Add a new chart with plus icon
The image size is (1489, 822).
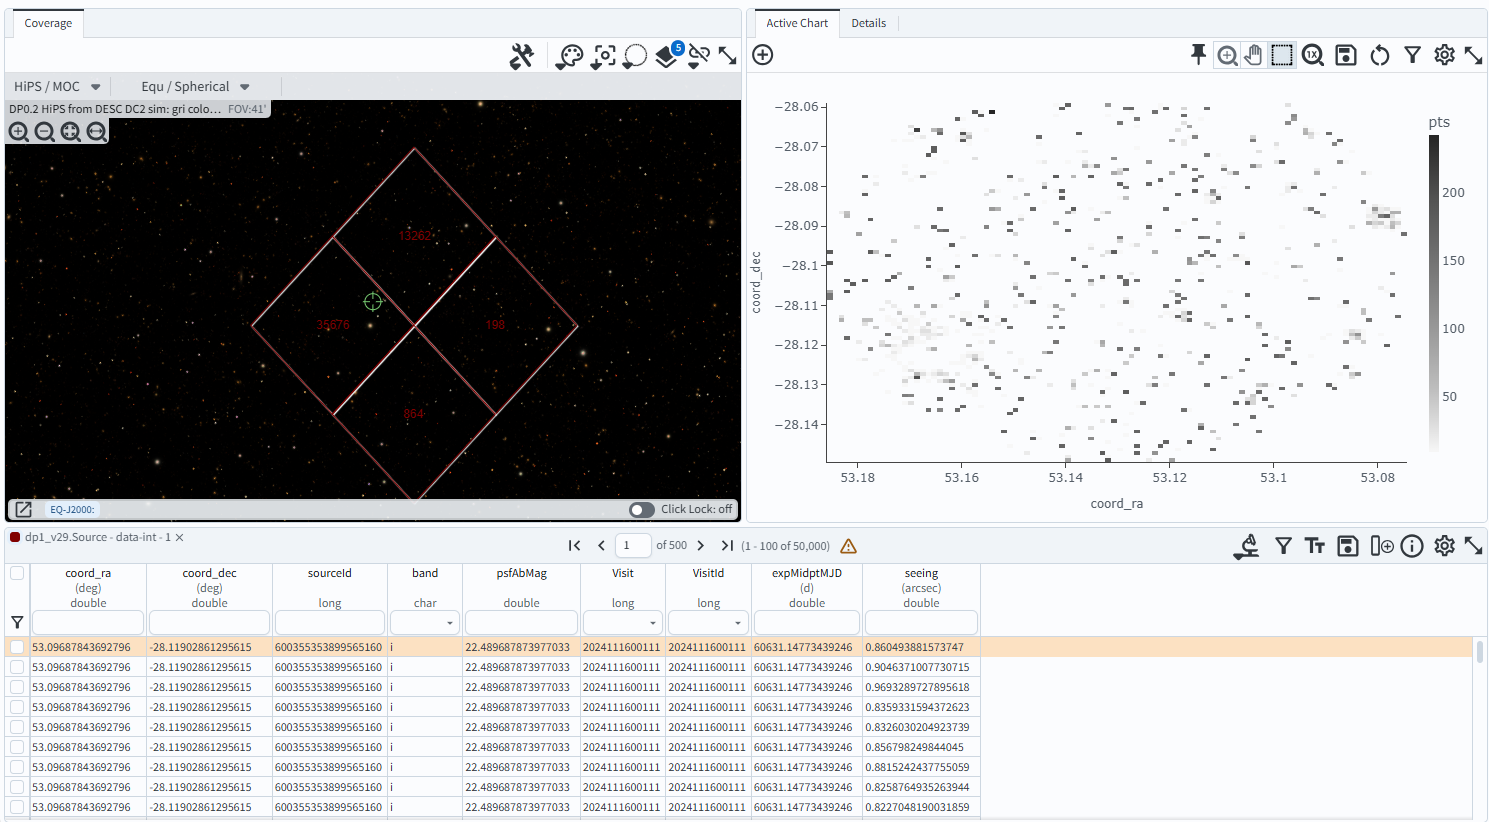click(763, 55)
